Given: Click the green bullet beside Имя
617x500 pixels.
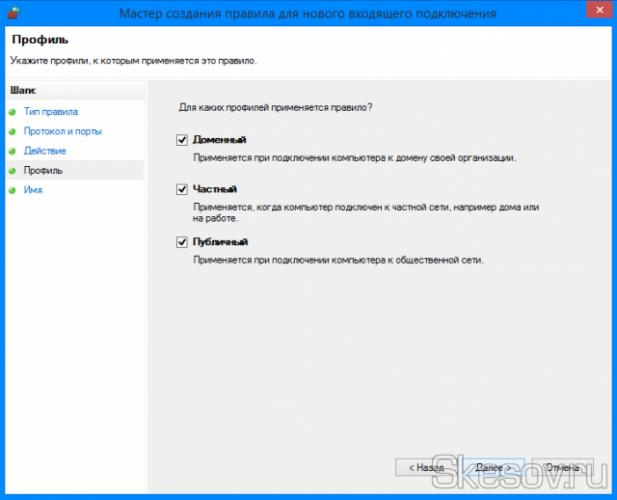Looking at the screenshot, I should 13,190.
